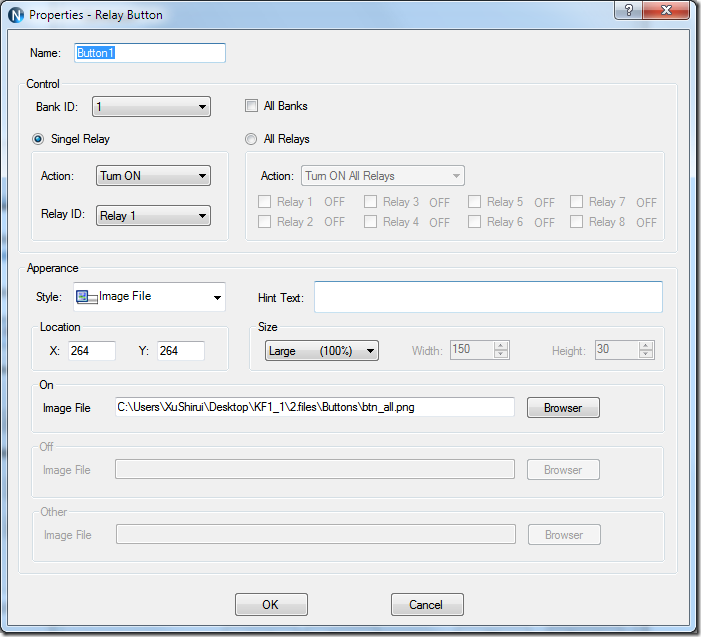
Task: Click OFF status text beside Relay 8
Action: coord(646,223)
